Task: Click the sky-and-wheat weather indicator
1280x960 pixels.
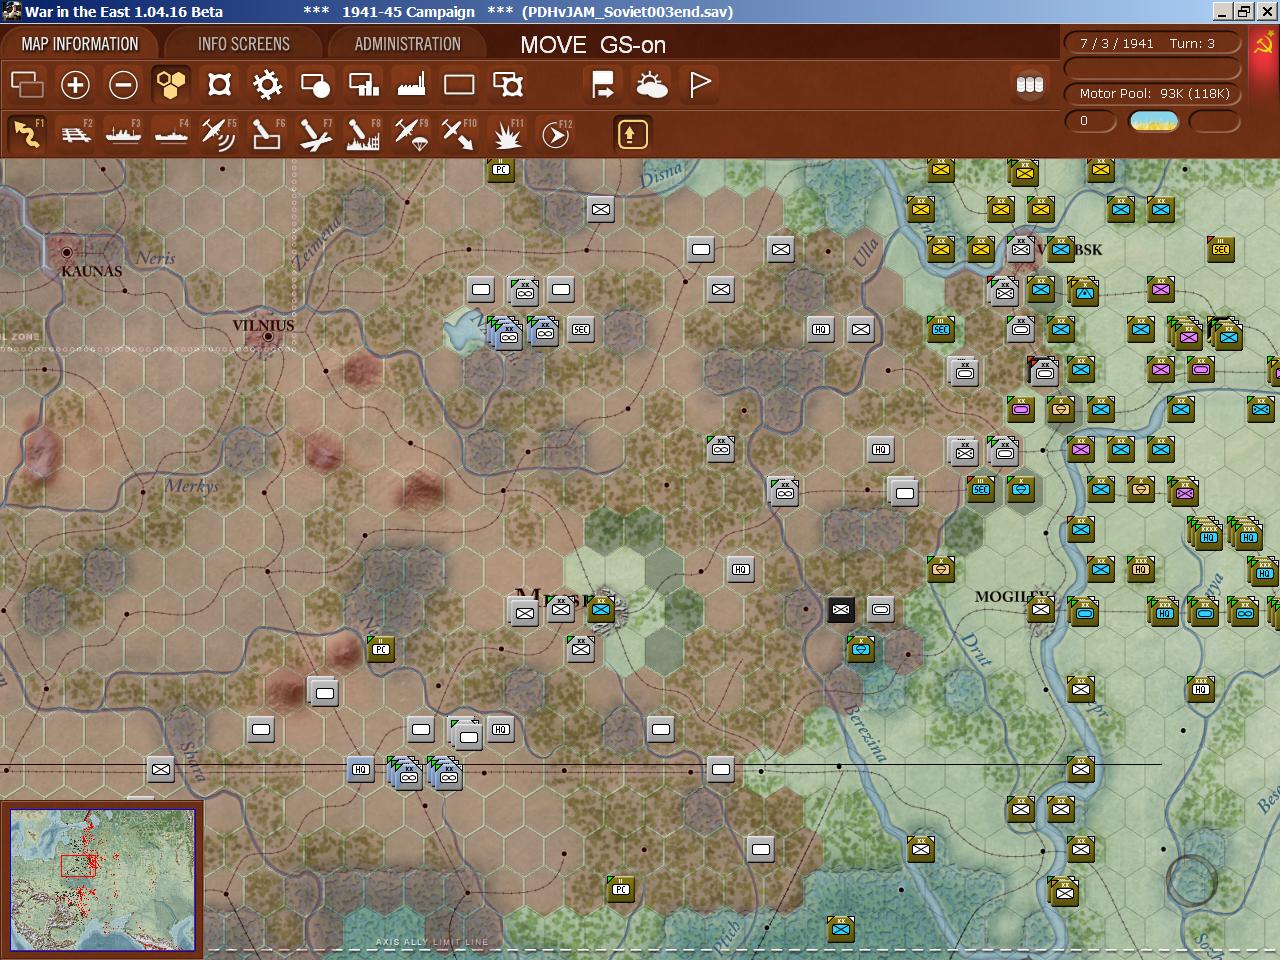Action: pyautogui.click(x=1154, y=121)
